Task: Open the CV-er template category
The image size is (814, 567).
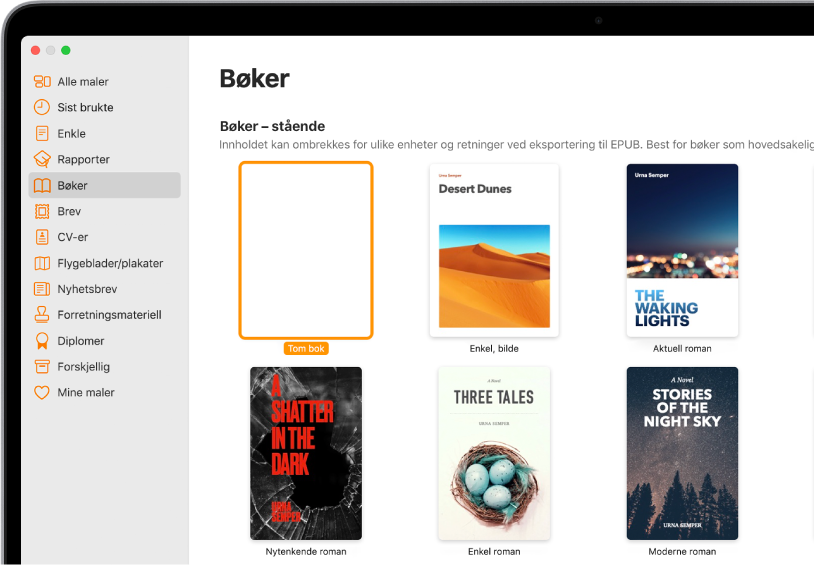Action: [73, 237]
